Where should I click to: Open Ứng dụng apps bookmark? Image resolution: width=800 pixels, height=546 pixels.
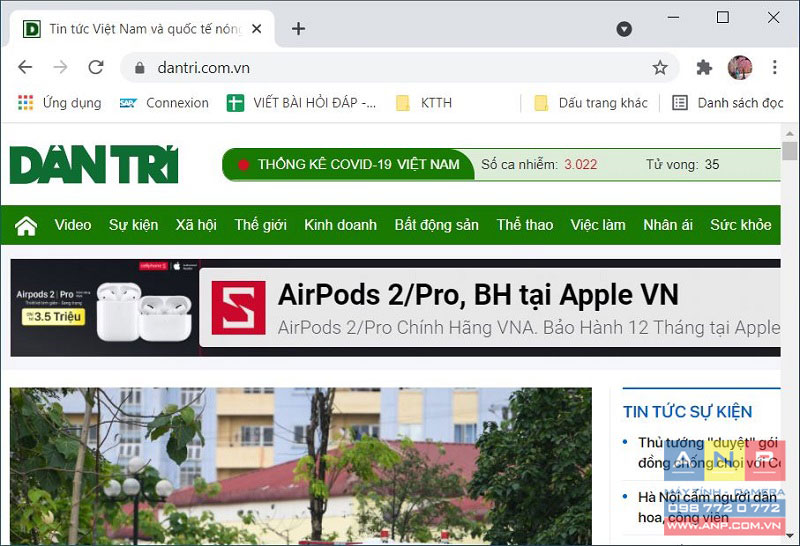tap(59, 103)
